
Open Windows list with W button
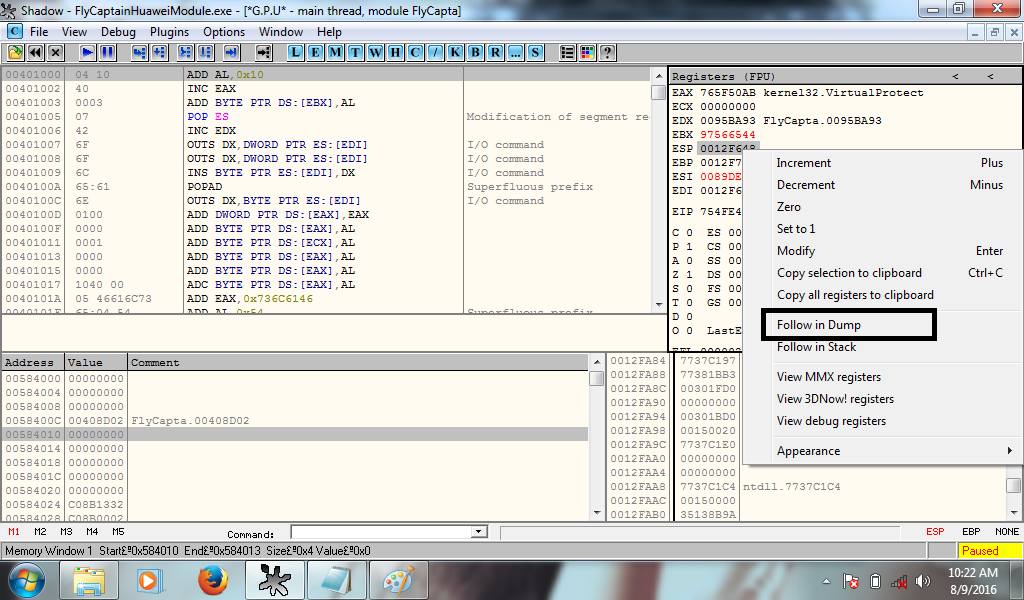click(x=376, y=53)
